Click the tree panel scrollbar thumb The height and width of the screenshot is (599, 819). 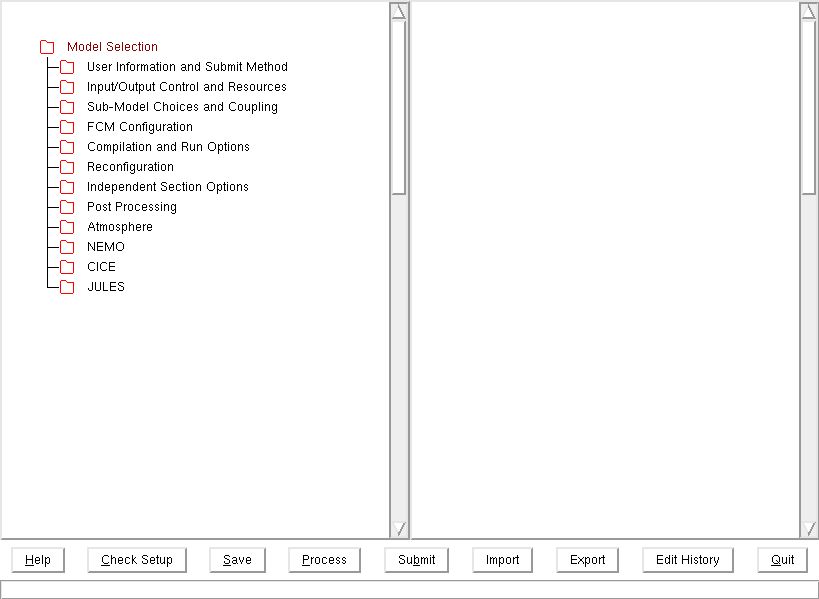click(399, 107)
